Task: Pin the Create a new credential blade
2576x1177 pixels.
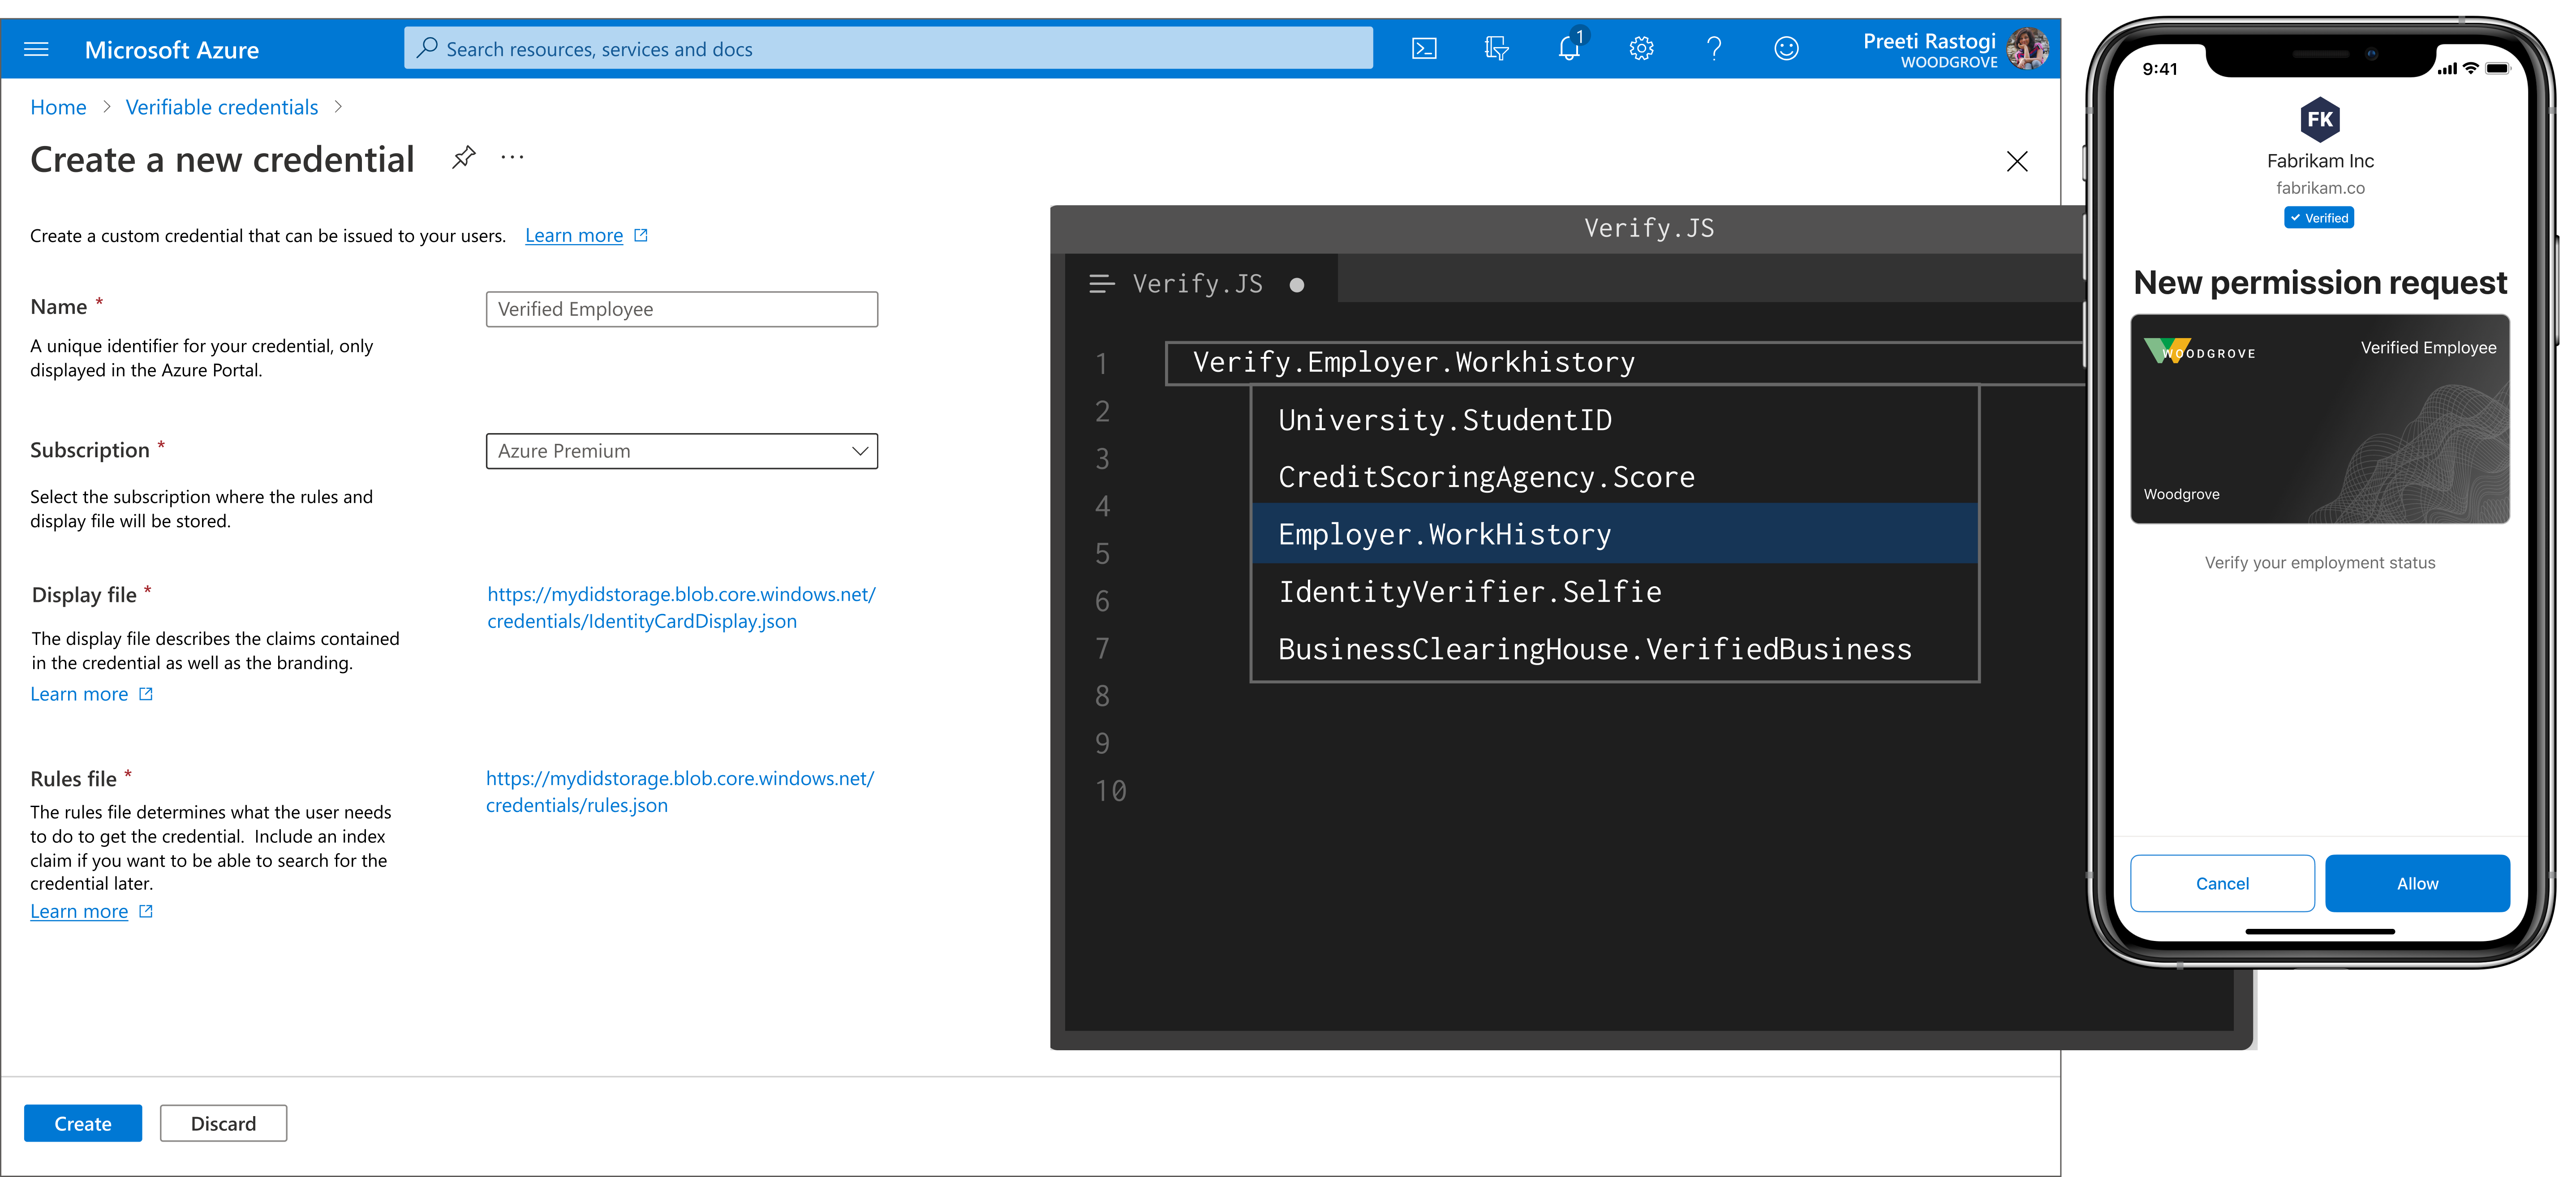Action: click(x=463, y=158)
